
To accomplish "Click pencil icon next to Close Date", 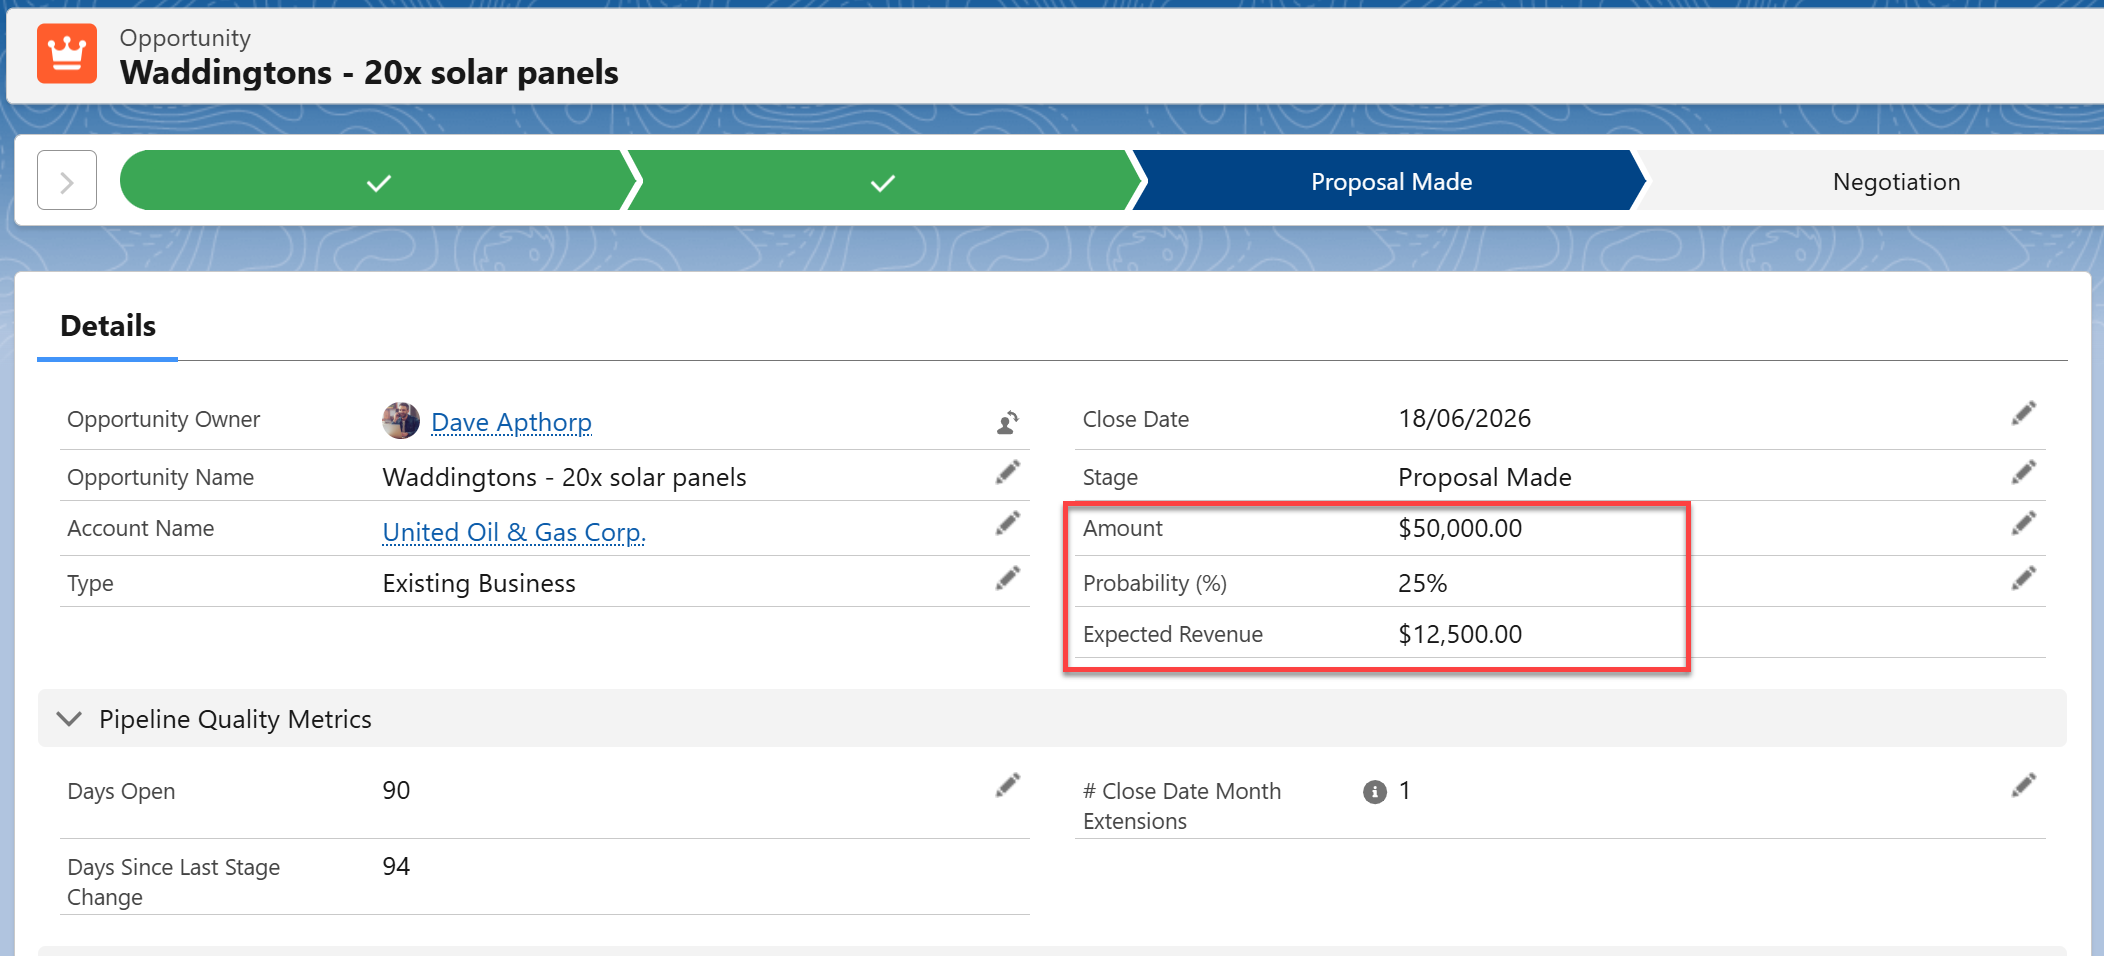I will pos(2023,414).
